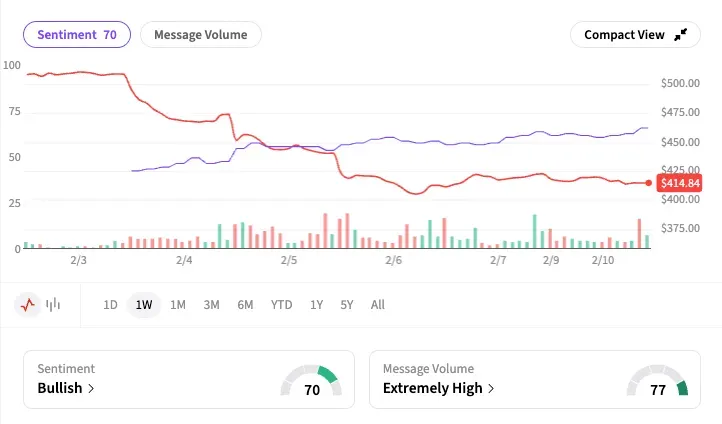Select the All time range

(x=377, y=305)
